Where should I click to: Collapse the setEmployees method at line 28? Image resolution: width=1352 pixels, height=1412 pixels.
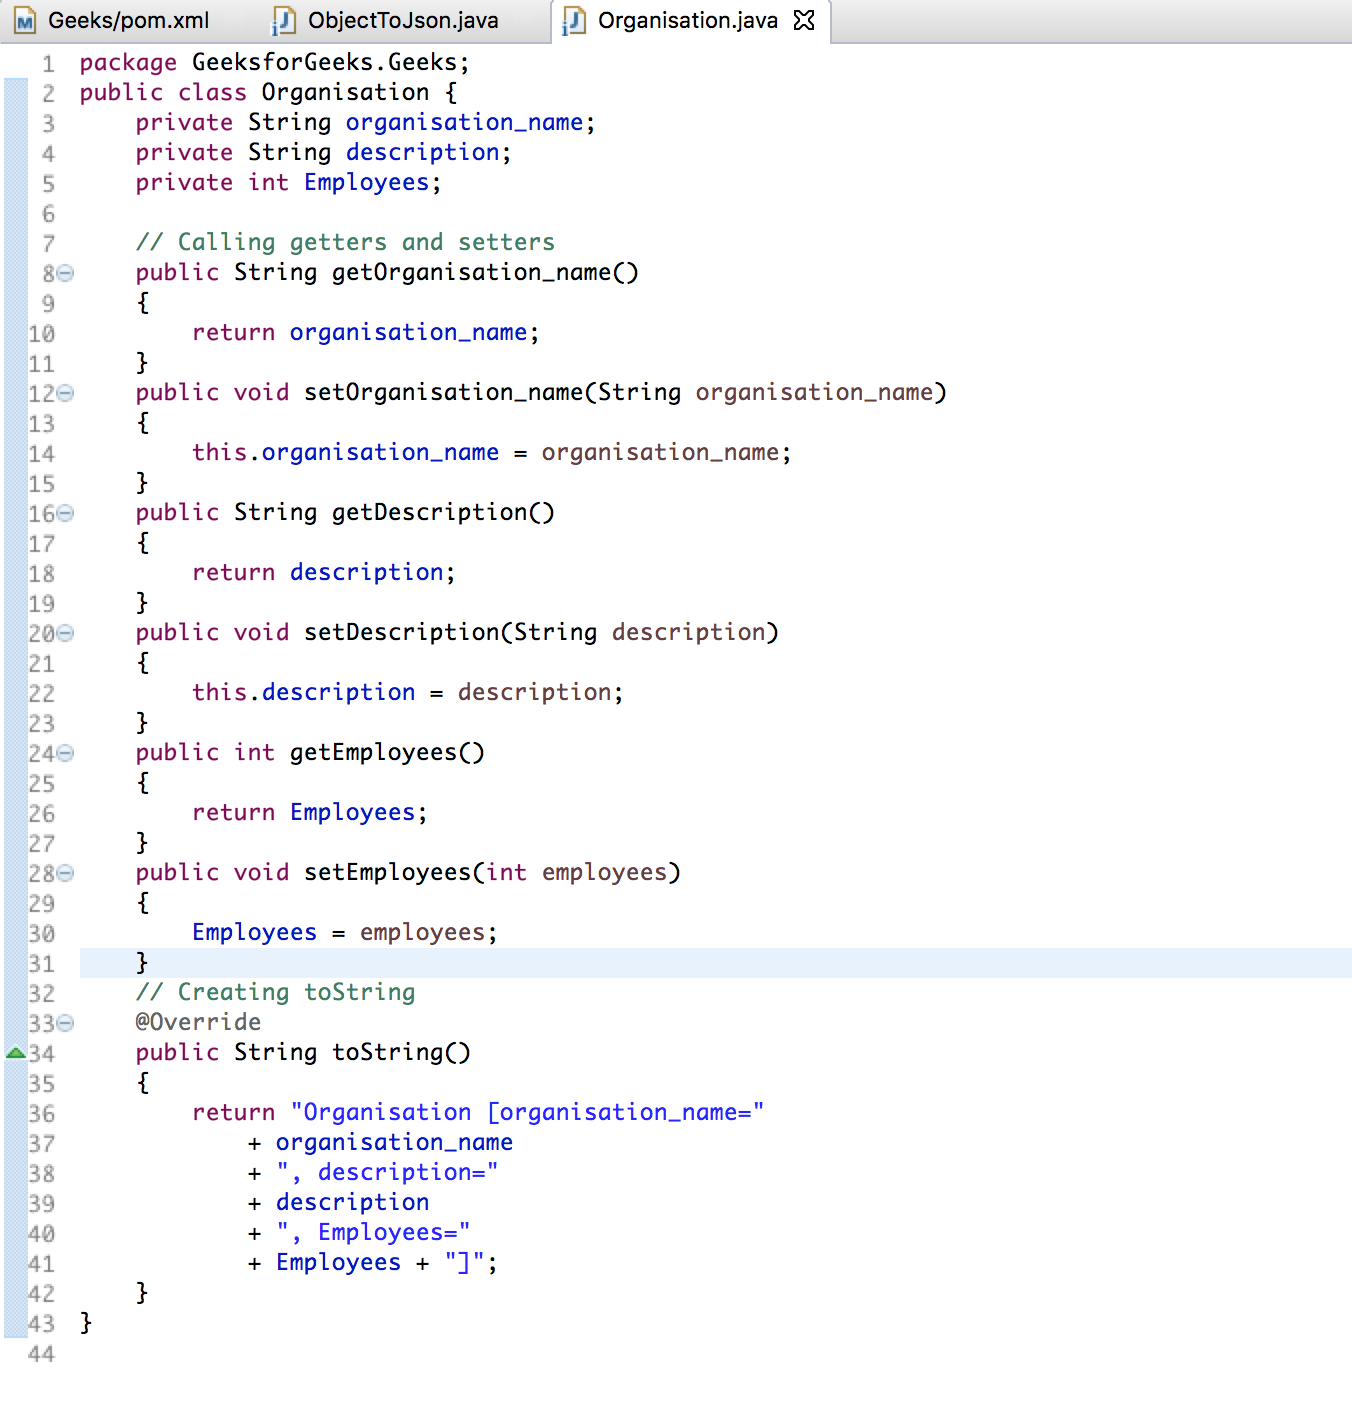tap(65, 873)
